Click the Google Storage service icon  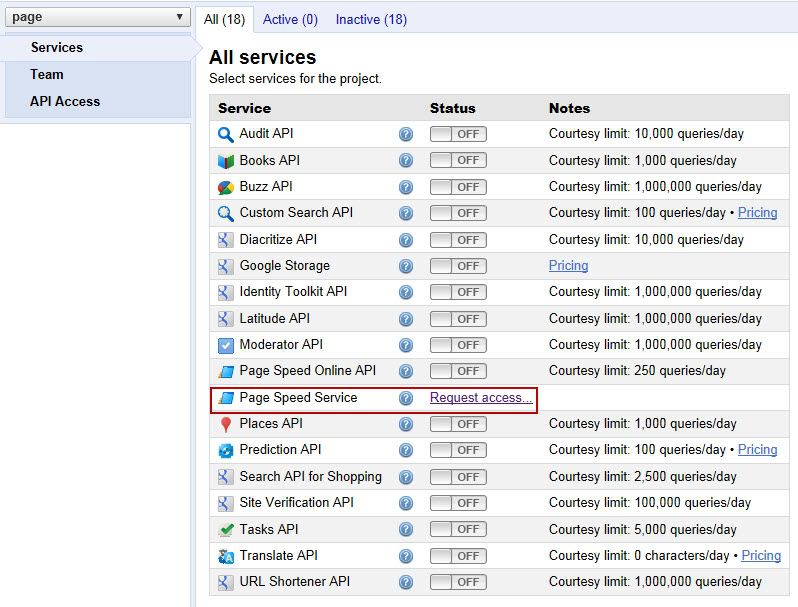point(225,266)
